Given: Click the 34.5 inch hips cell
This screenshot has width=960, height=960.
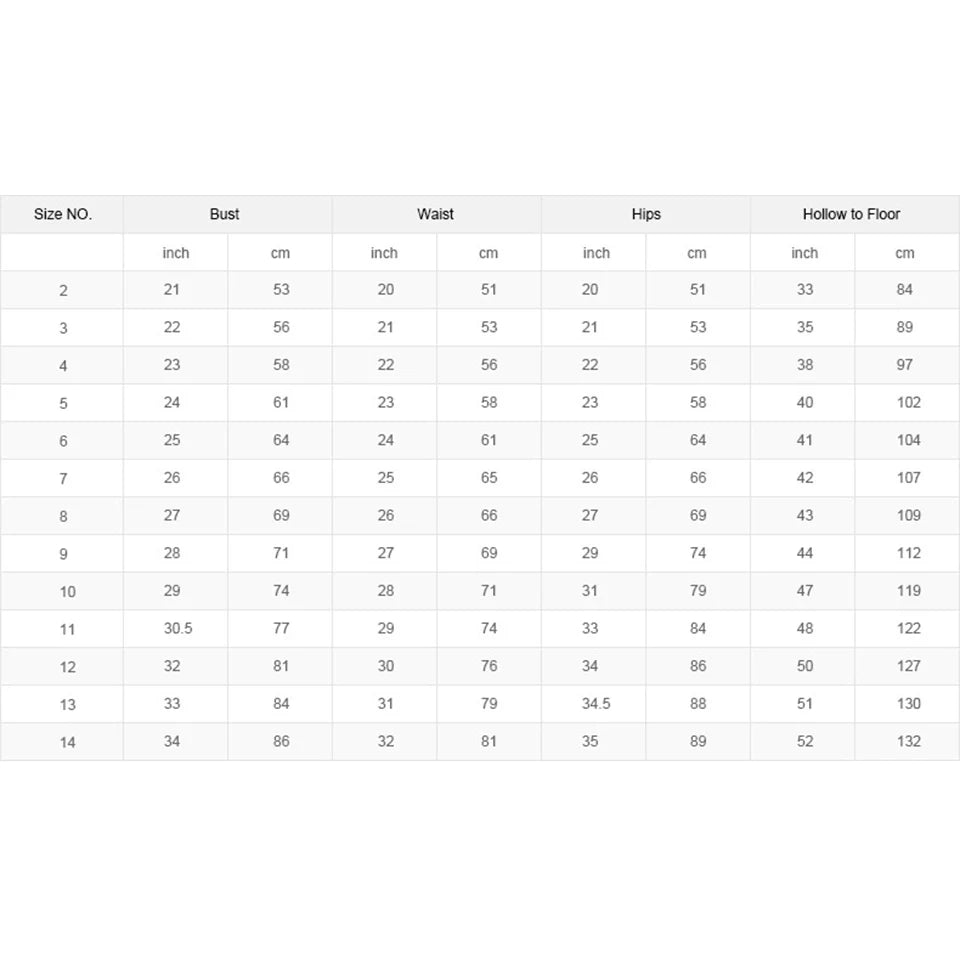Looking at the screenshot, I should coord(596,704).
